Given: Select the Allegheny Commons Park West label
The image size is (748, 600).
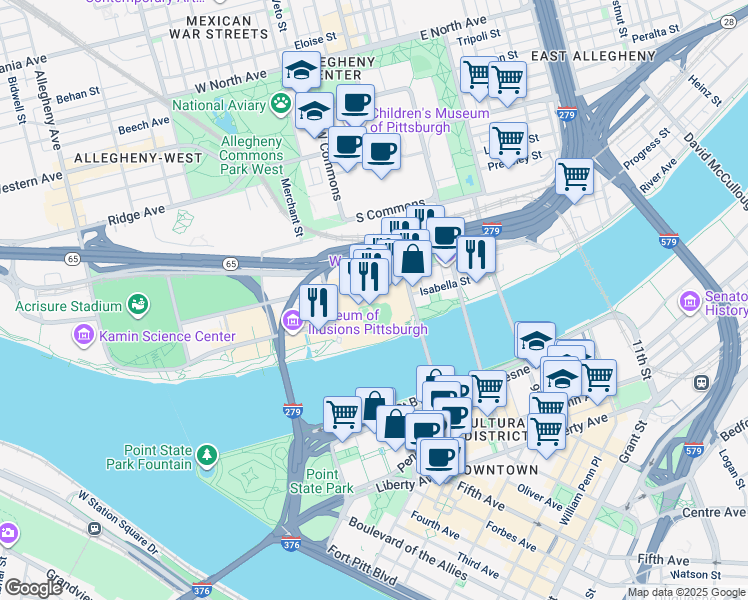Looking at the screenshot, I should pyautogui.click(x=251, y=155).
